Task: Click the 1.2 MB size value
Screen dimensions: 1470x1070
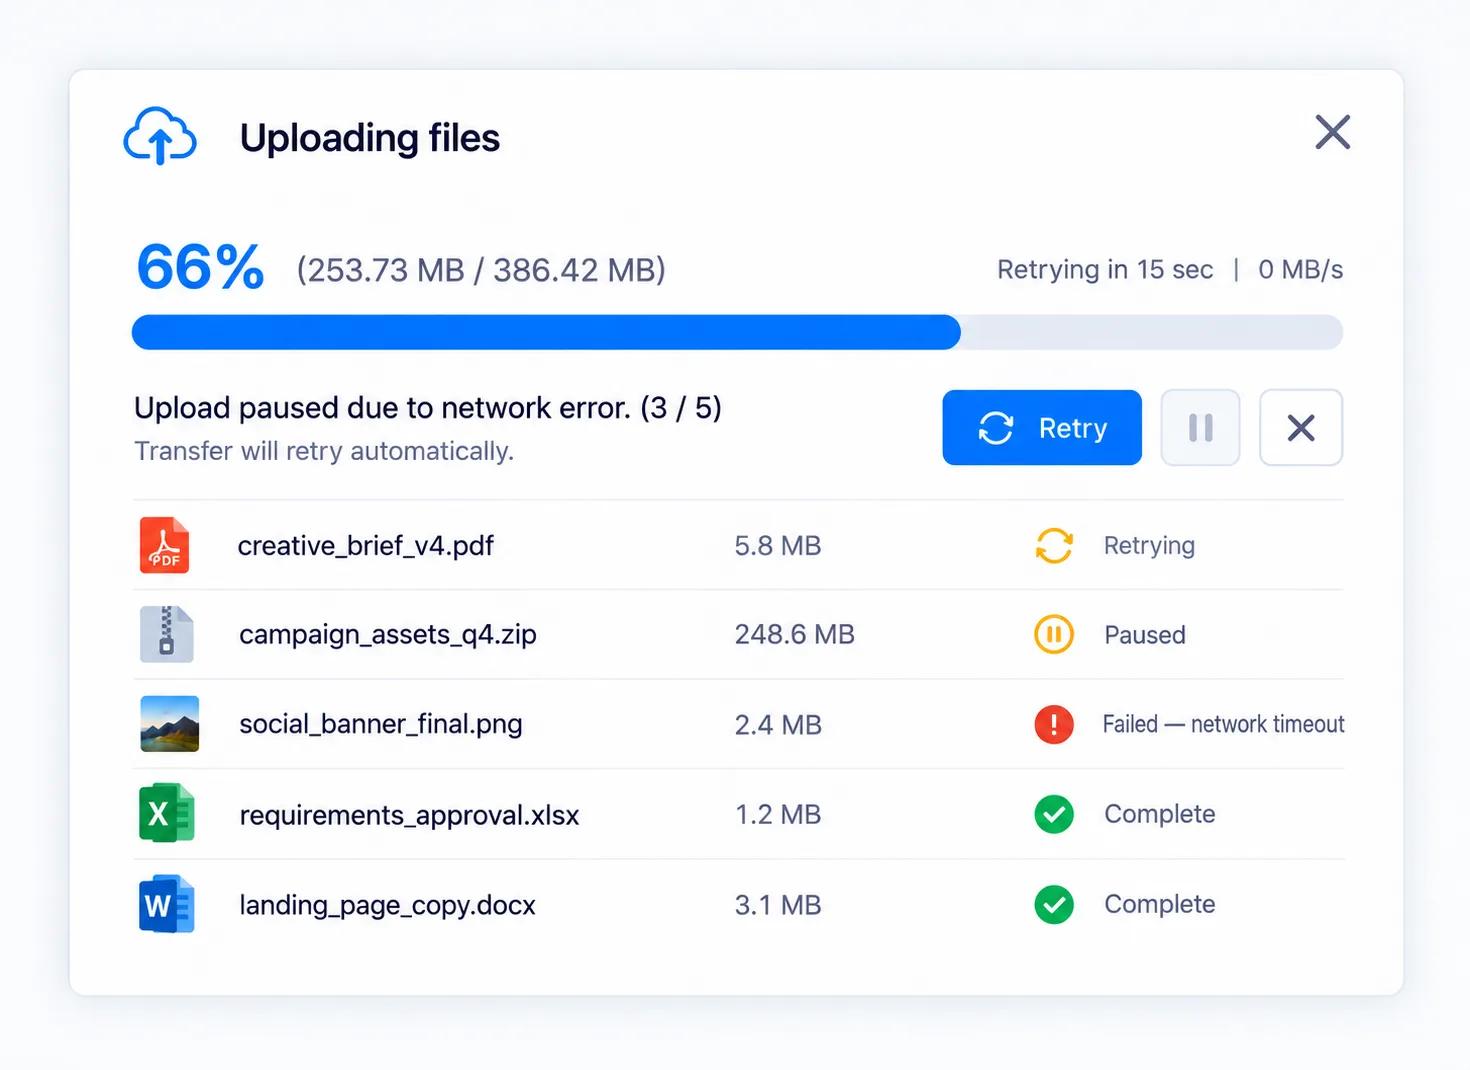Action: tap(778, 815)
